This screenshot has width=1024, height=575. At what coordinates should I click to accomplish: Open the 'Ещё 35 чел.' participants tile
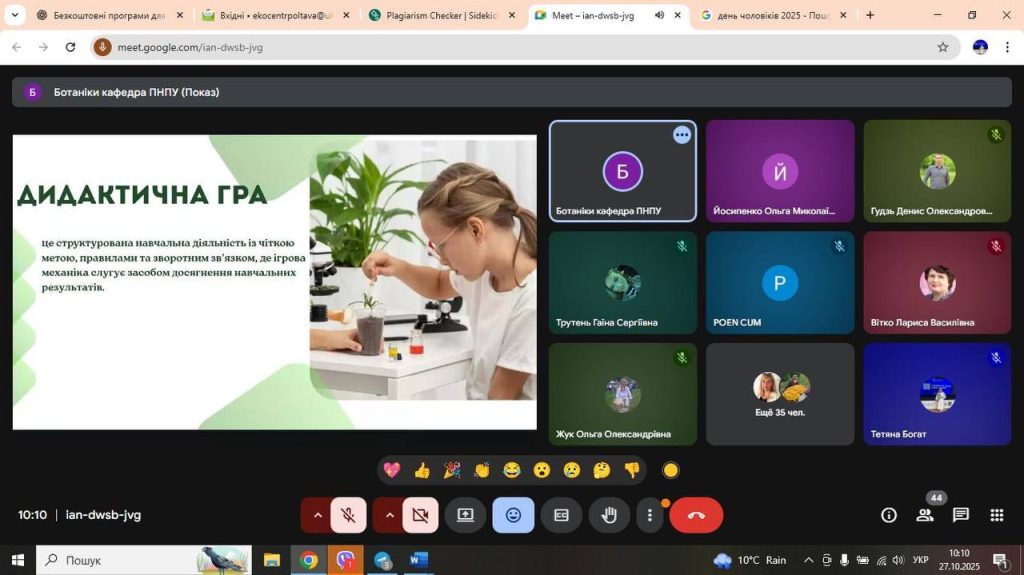(x=780, y=394)
